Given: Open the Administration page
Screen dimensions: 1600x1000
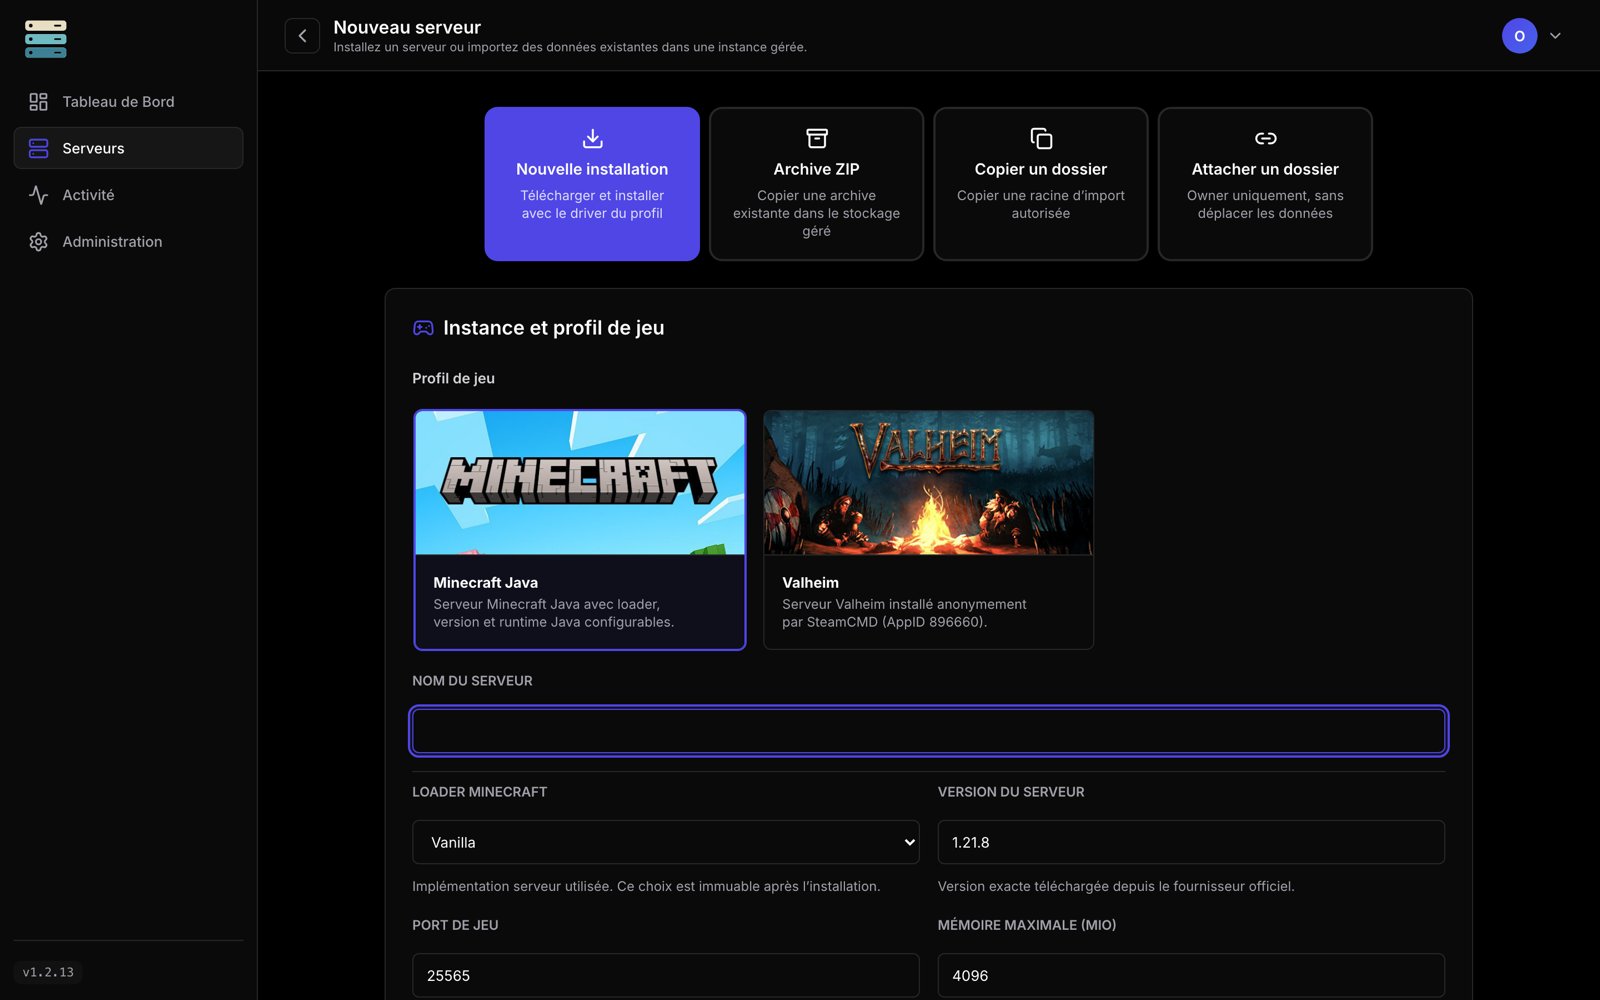Looking at the screenshot, I should (128, 242).
